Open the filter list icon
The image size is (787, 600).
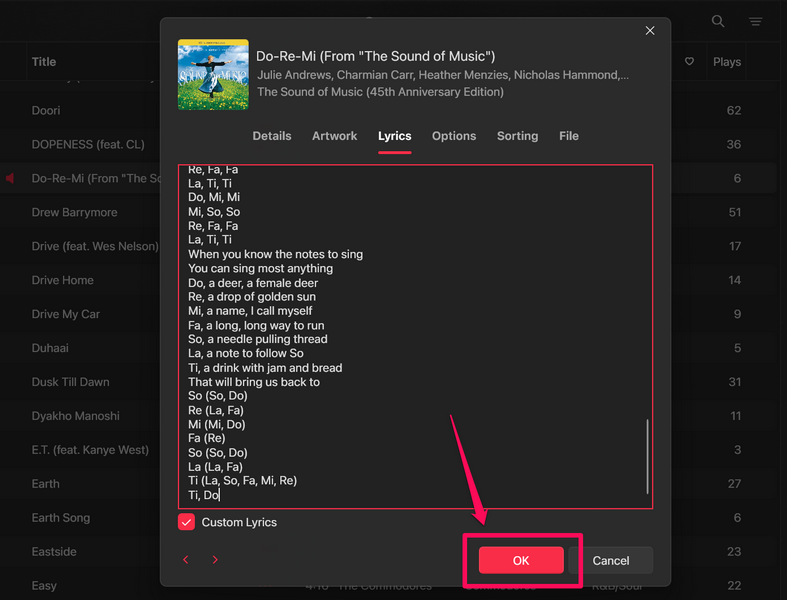(756, 21)
